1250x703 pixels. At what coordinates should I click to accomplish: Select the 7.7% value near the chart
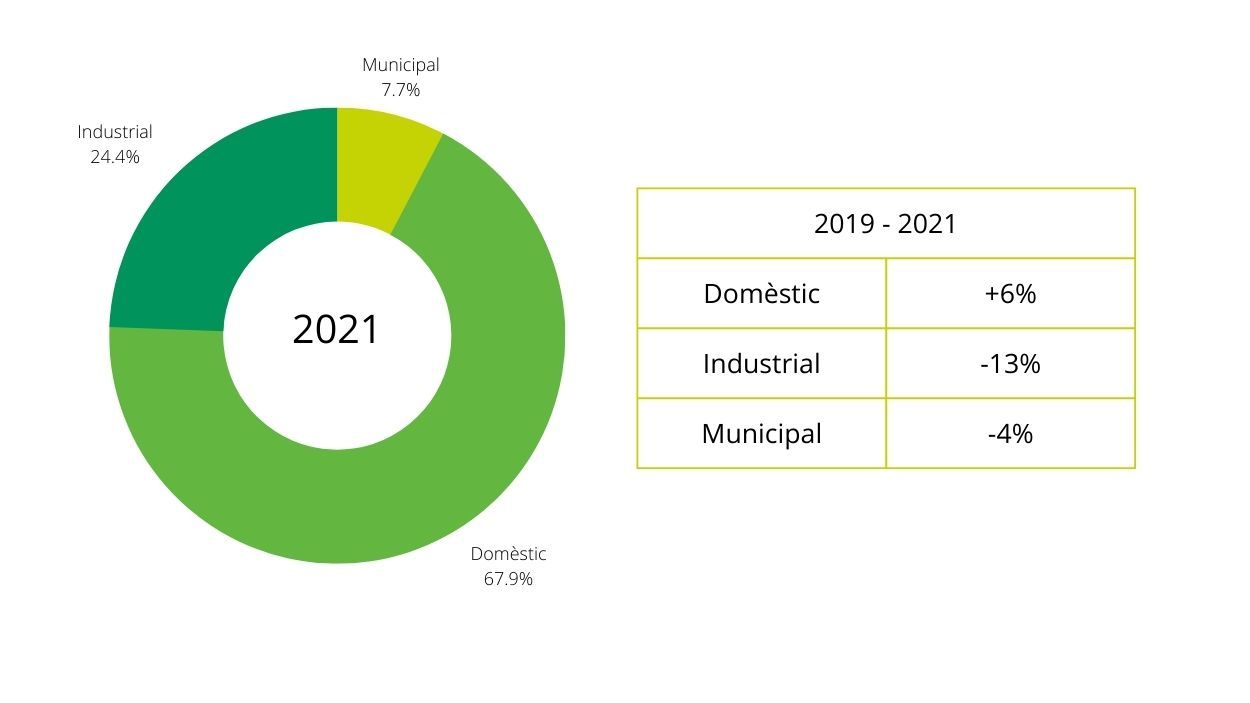coord(400,90)
